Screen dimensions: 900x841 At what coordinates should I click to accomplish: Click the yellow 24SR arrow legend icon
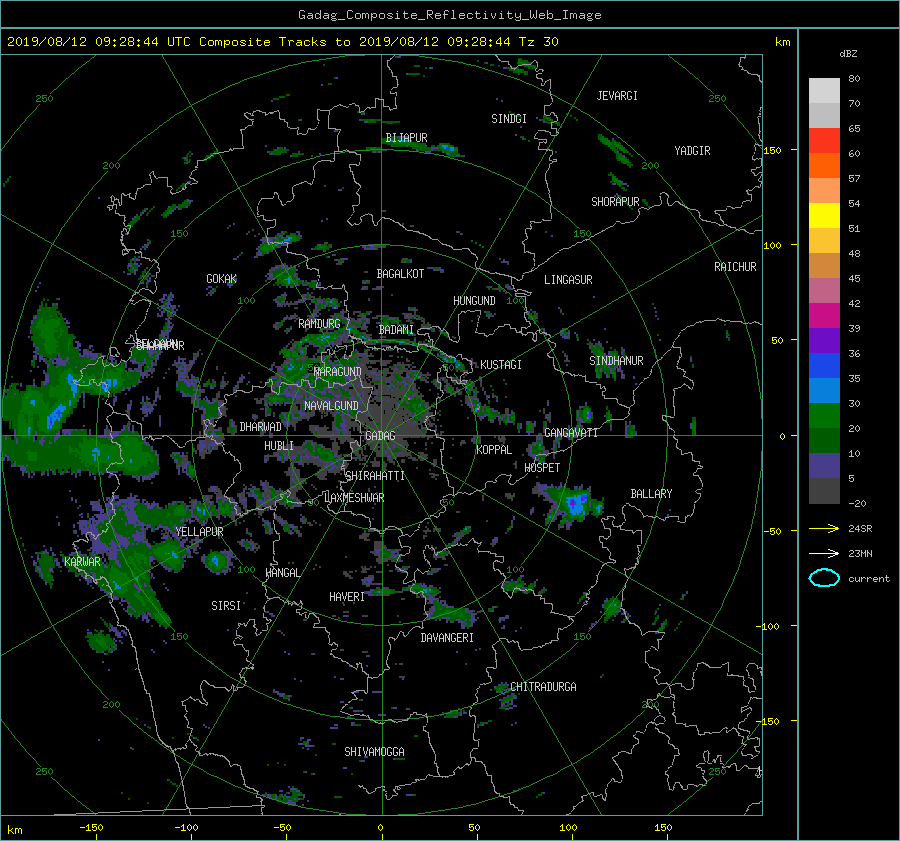click(824, 529)
